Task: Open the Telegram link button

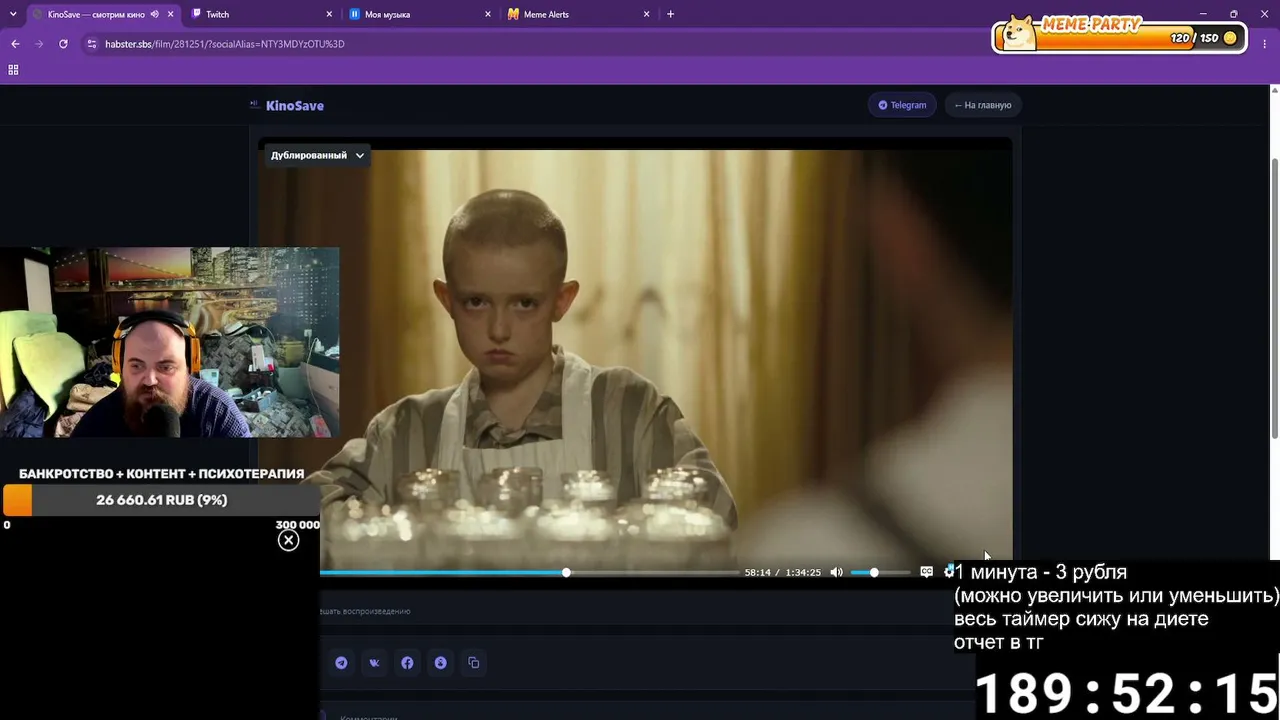Action: click(x=902, y=105)
